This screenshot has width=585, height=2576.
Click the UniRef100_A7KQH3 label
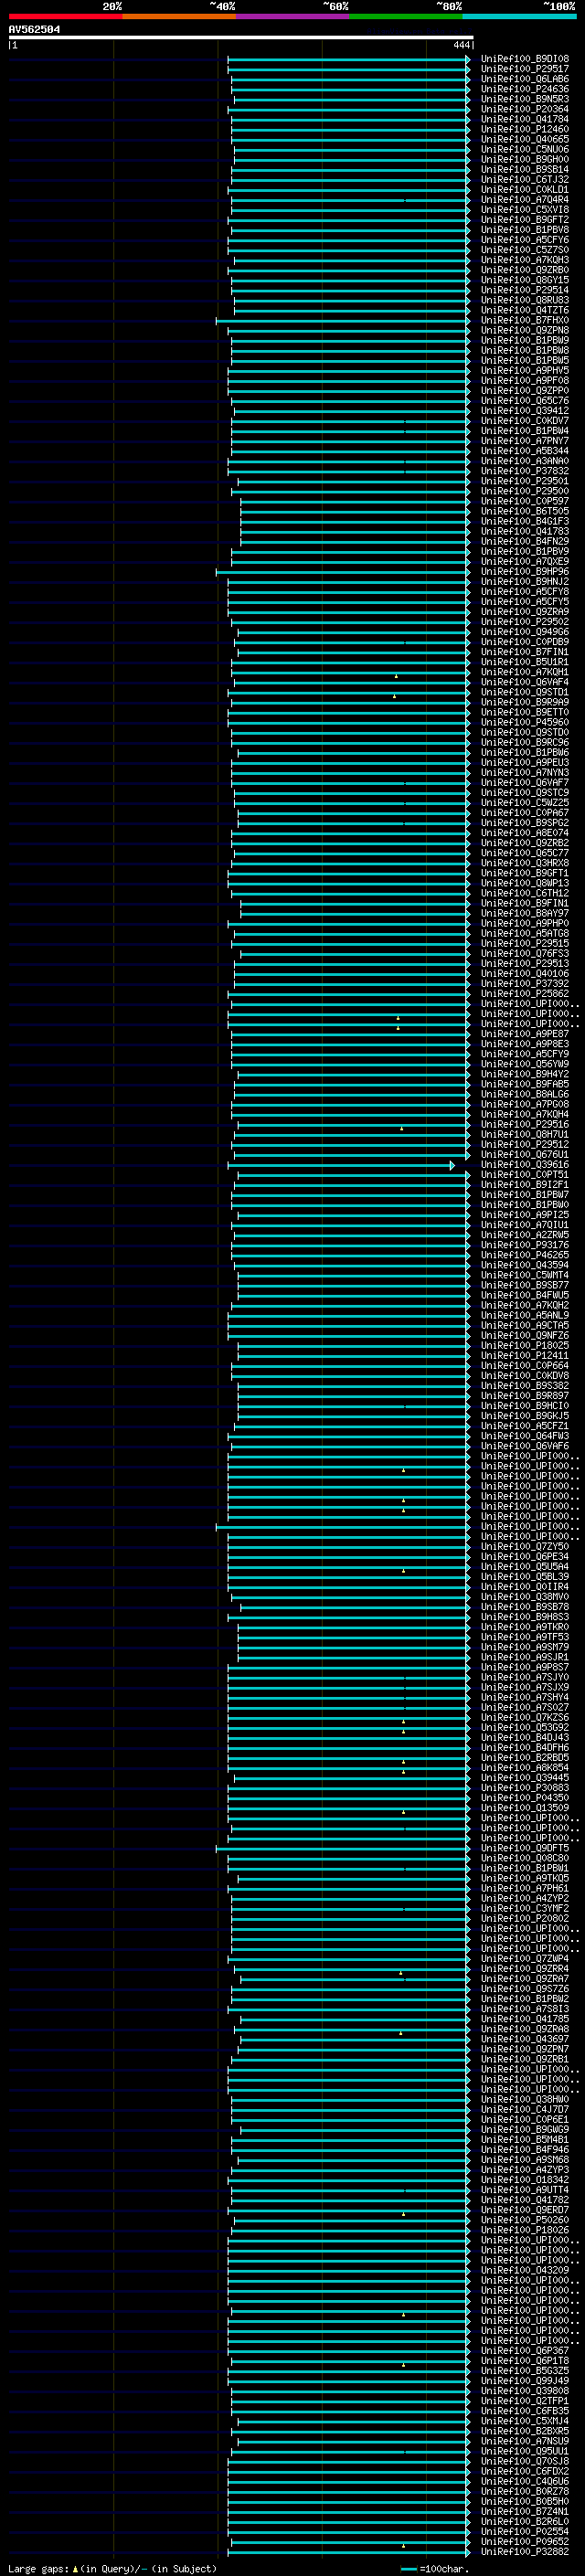point(524,260)
